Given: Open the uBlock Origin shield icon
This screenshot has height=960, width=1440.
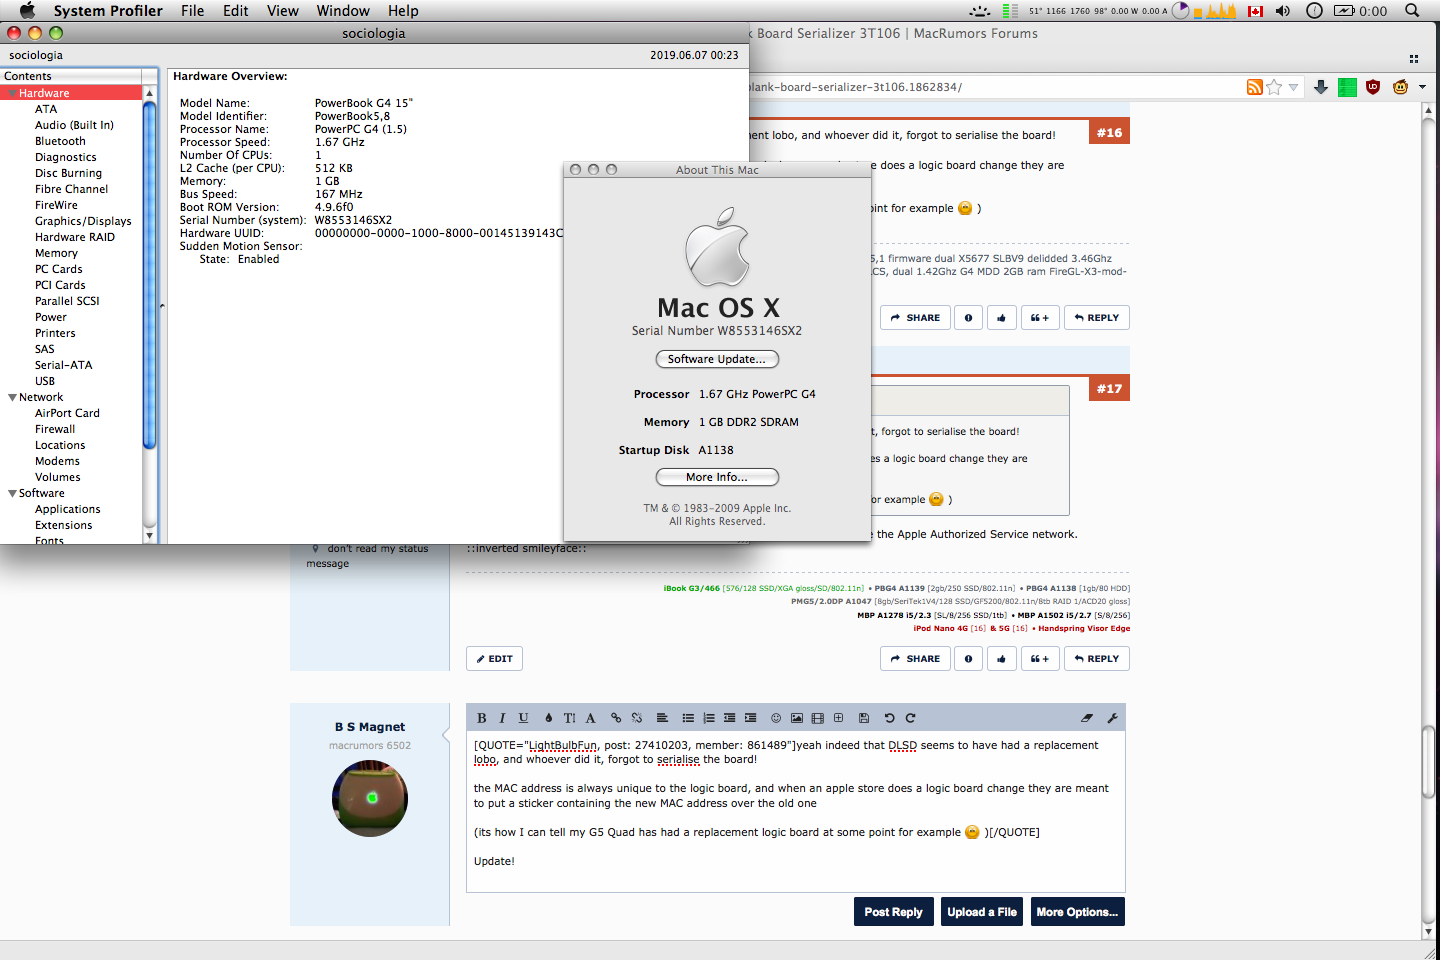Looking at the screenshot, I should (1373, 87).
